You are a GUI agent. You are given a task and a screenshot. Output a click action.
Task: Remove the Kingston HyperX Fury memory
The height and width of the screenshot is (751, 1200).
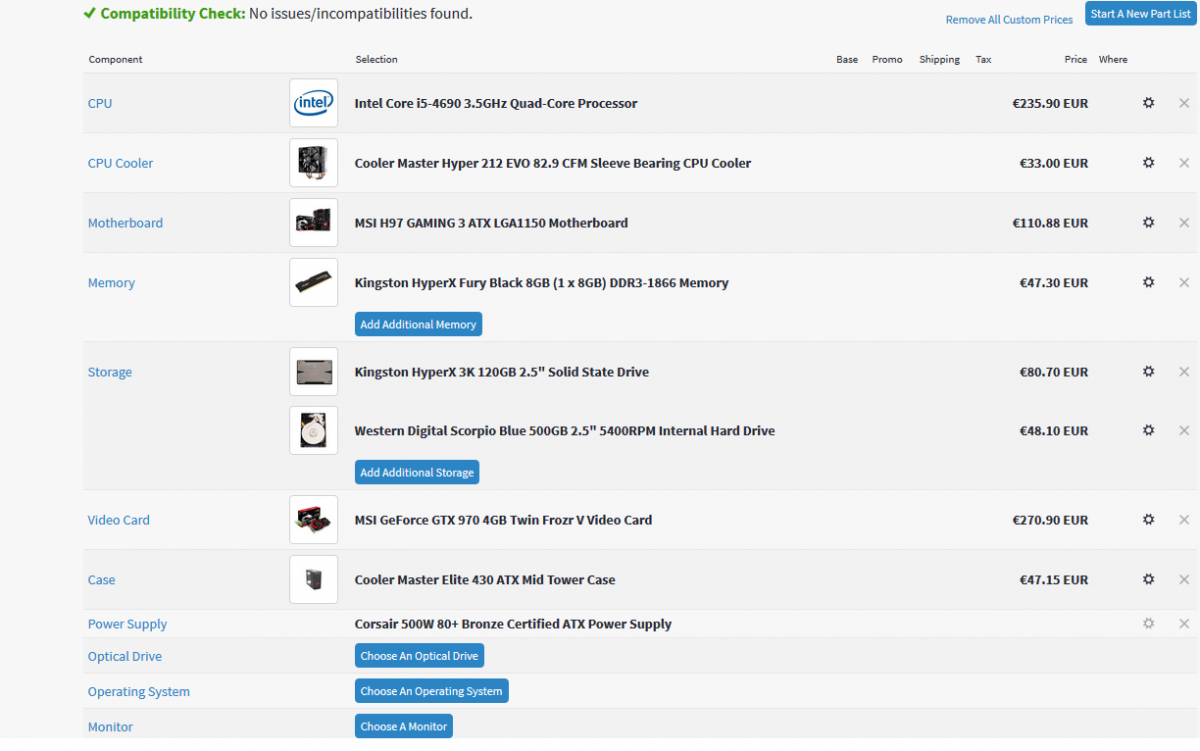coord(1184,283)
